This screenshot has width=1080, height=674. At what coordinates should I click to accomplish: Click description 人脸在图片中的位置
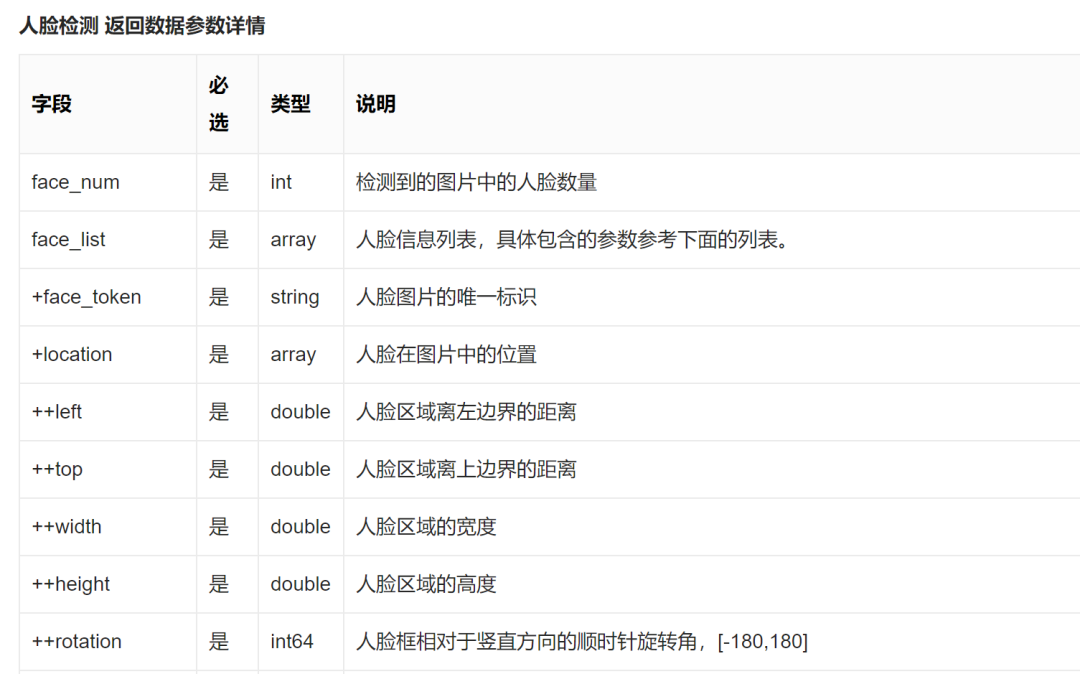click(x=446, y=355)
